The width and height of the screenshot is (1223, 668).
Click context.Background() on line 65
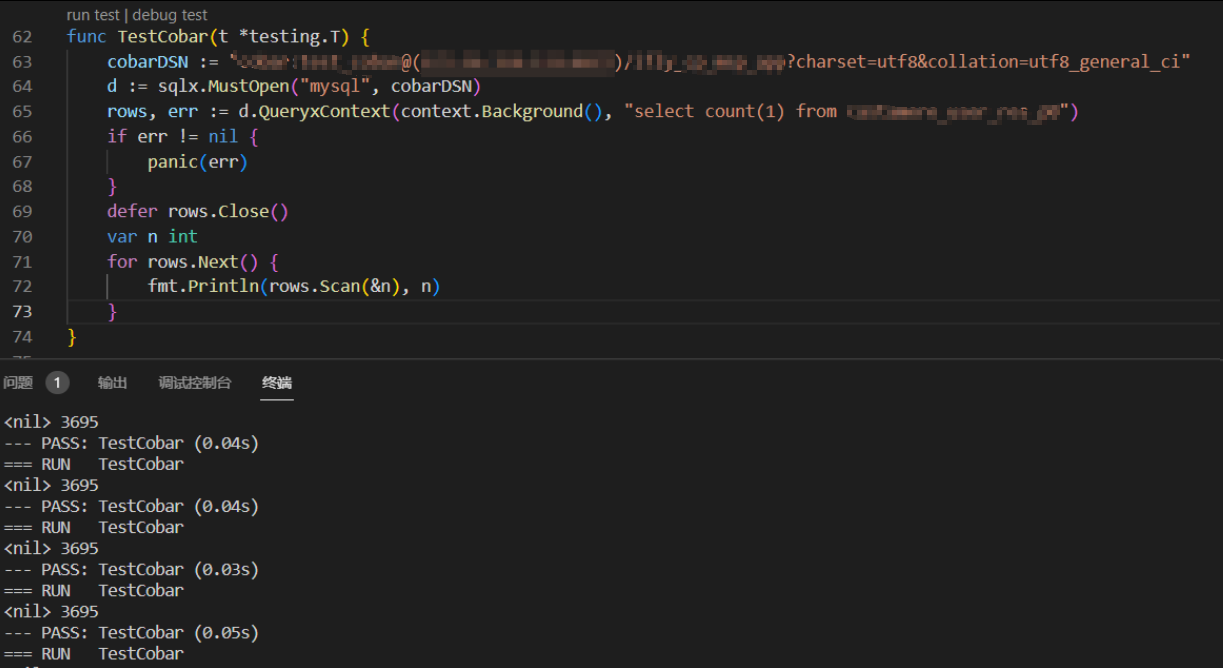point(501,112)
